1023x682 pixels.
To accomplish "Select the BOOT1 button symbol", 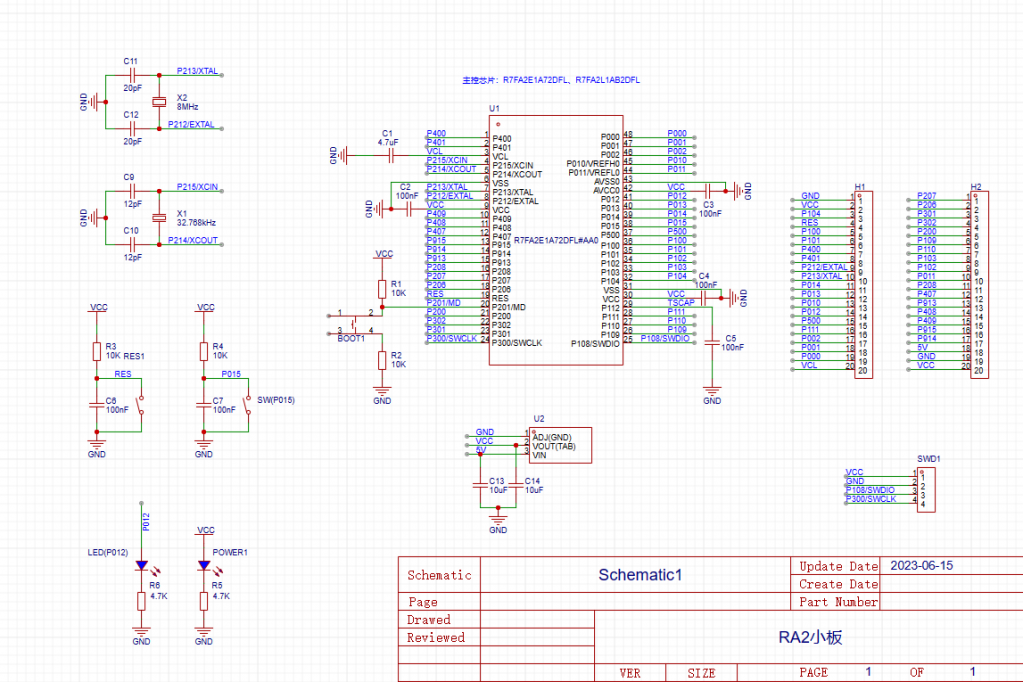I will coord(355,324).
